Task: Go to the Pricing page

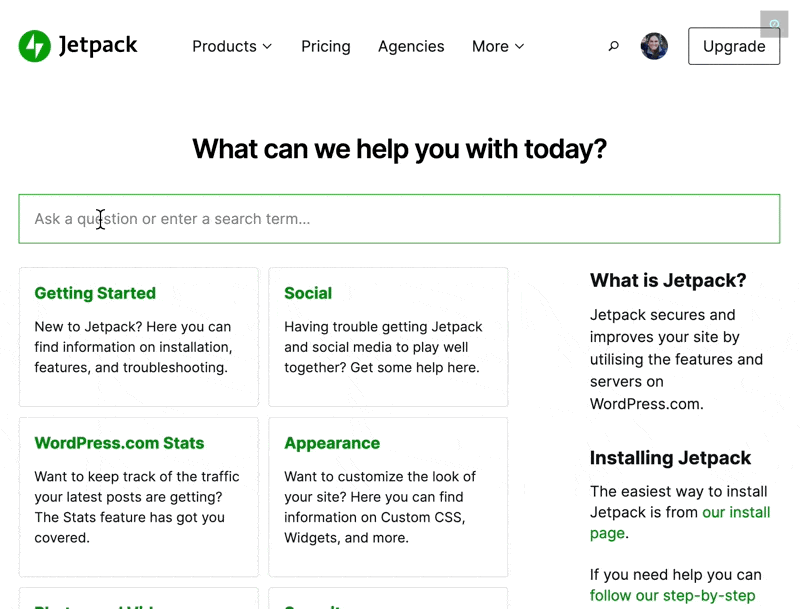Action: pos(326,46)
